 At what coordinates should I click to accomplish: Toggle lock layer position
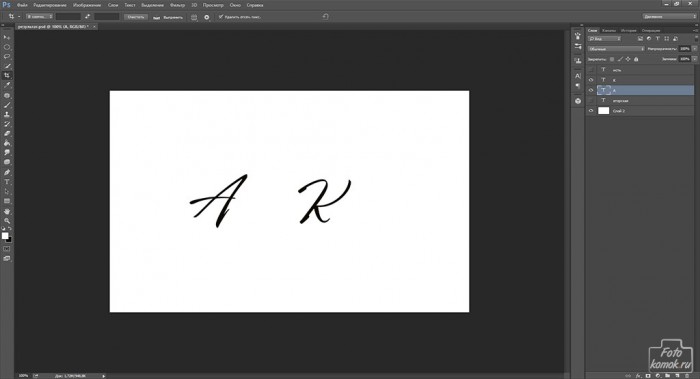click(628, 59)
